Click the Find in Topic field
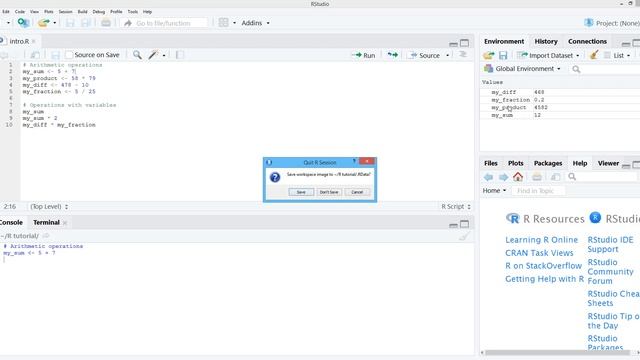 click(538, 191)
